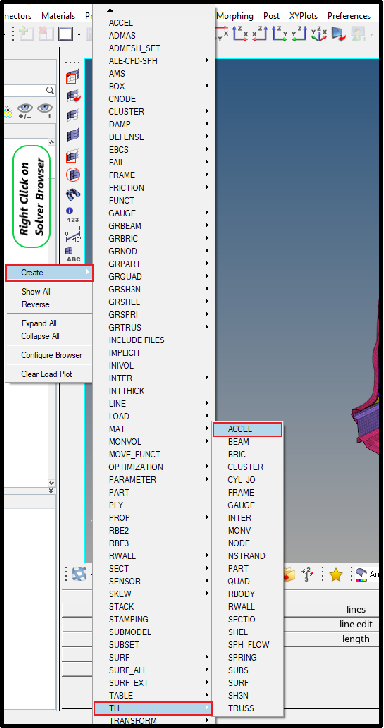The image size is (384, 728).
Task: Open the XYPlots menu in the menu bar
Action: (x=303, y=16)
